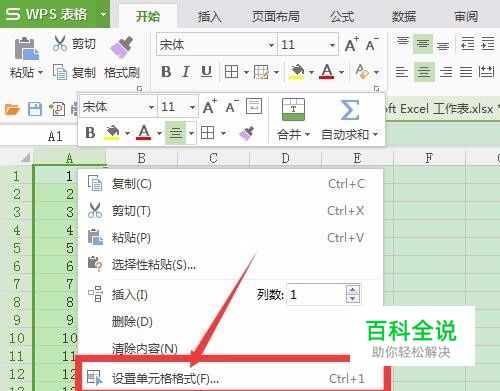The width and height of the screenshot is (500, 391).
Task: Click the mini toolbar format painter brush
Action: [x=247, y=133]
